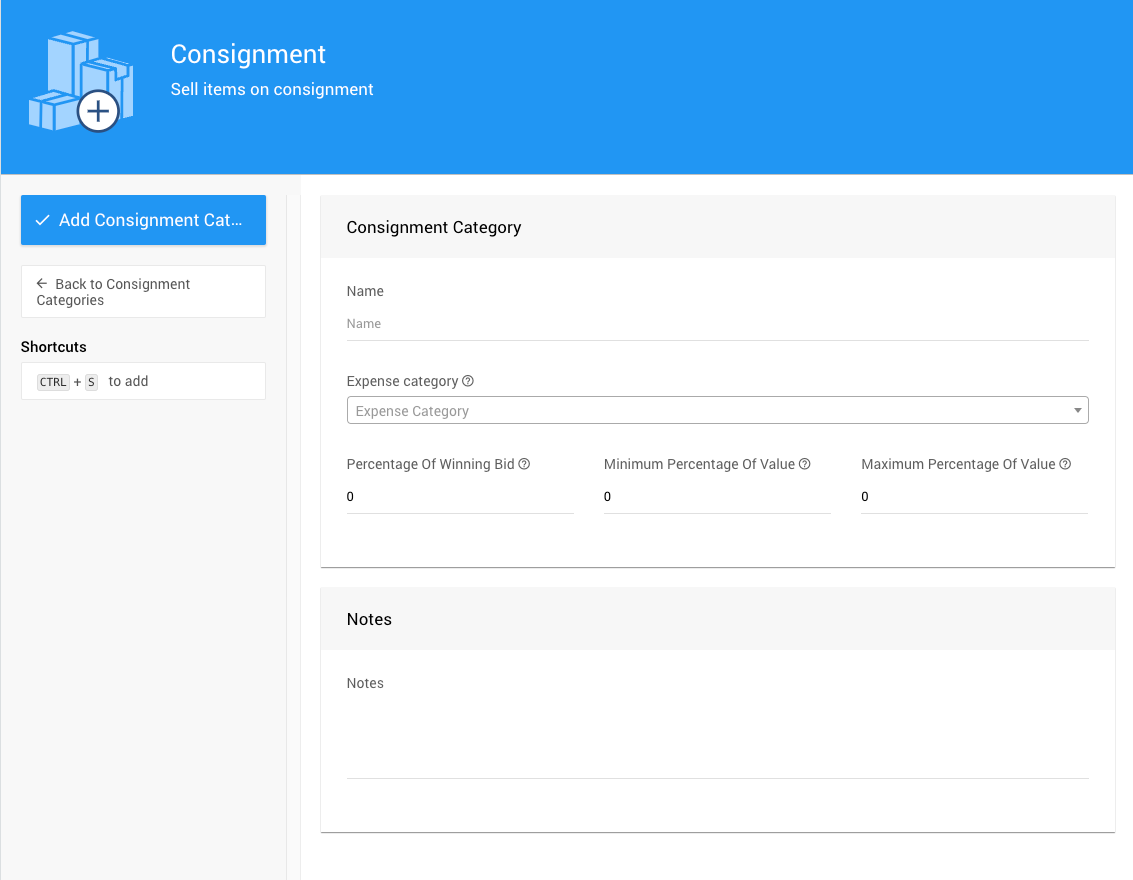
Task: Focus the Name text field
Action: pos(716,324)
